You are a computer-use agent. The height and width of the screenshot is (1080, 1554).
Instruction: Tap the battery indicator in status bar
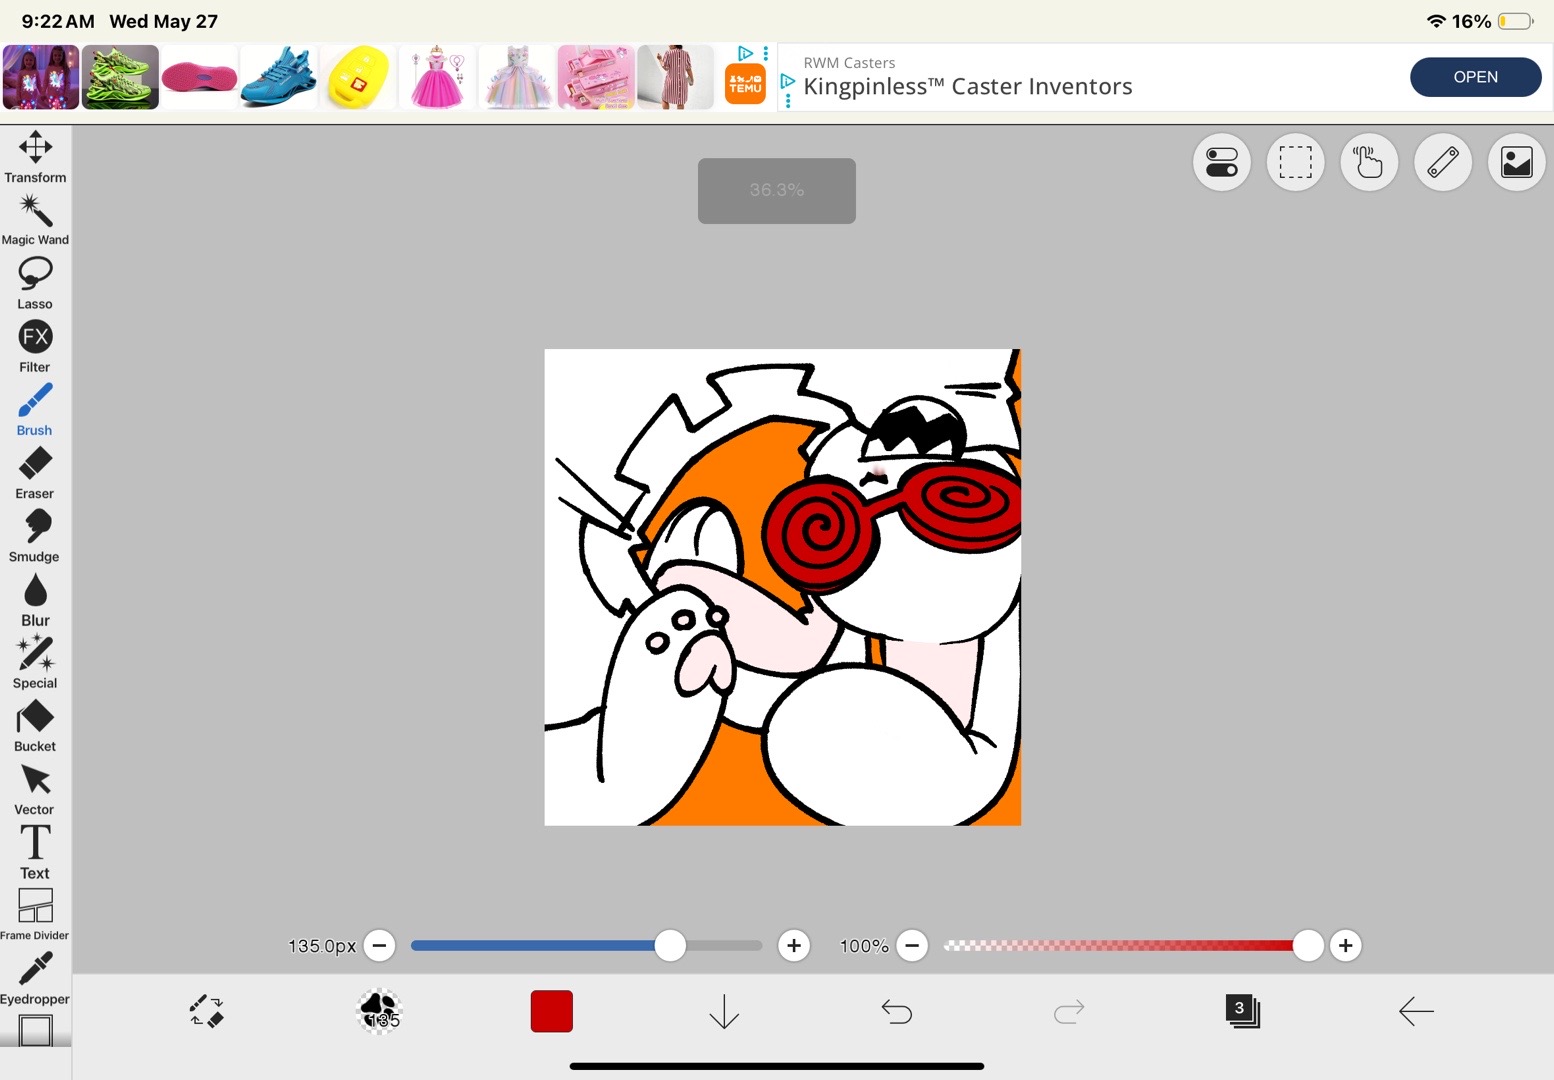click(x=1516, y=21)
